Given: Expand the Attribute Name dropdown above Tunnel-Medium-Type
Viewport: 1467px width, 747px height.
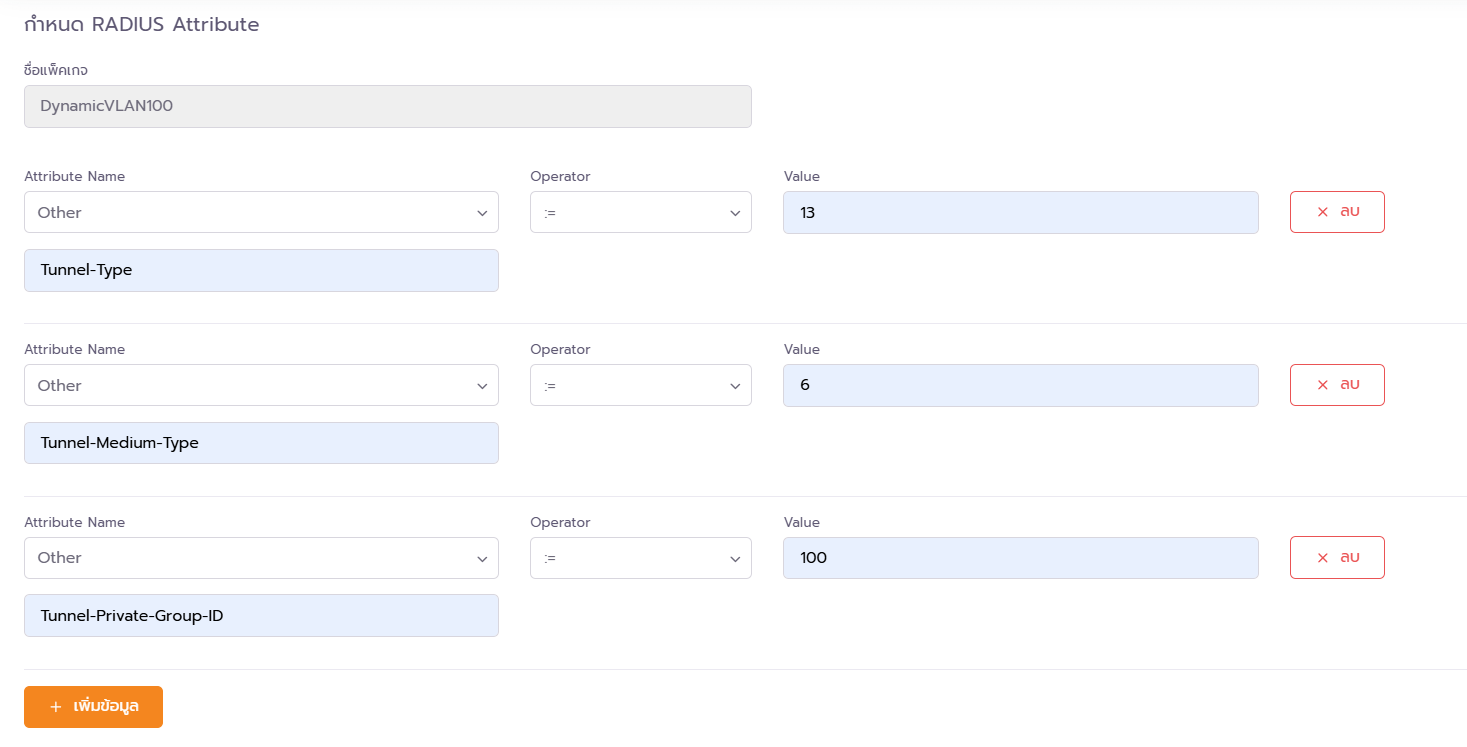Looking at the screenshot, I should 261,385.
